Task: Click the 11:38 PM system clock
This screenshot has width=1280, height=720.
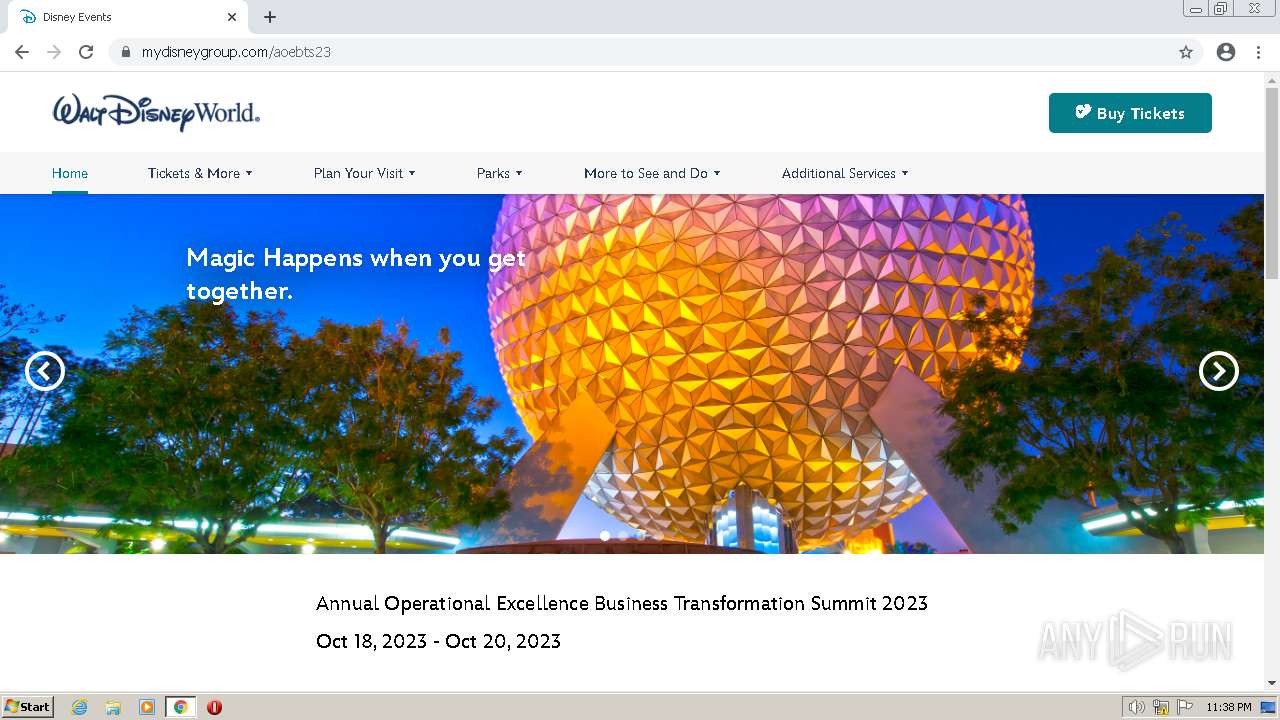Action: point(1229,707)
